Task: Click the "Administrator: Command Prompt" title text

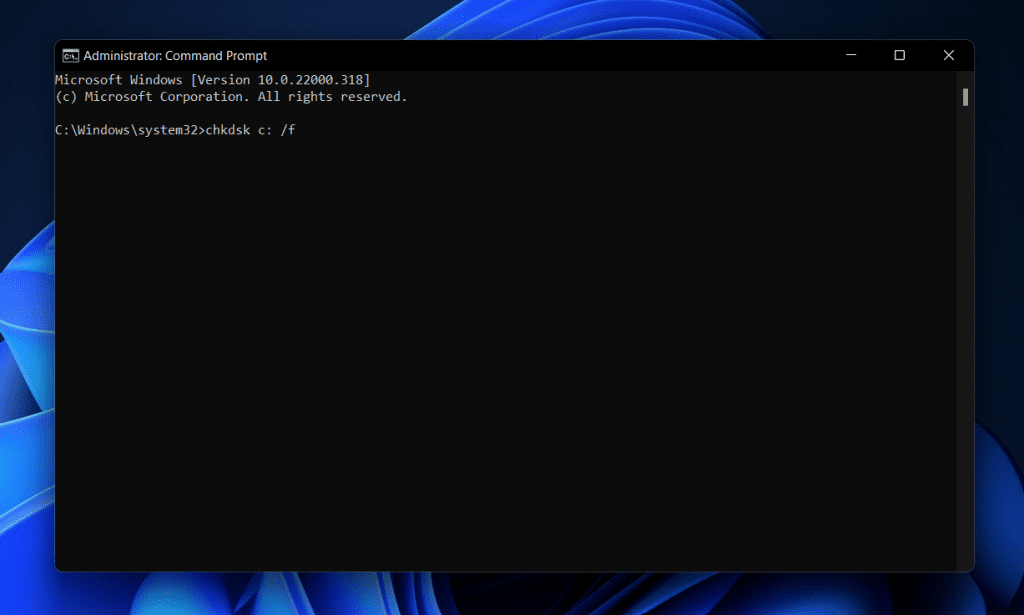Action: [x=175, y=56]
